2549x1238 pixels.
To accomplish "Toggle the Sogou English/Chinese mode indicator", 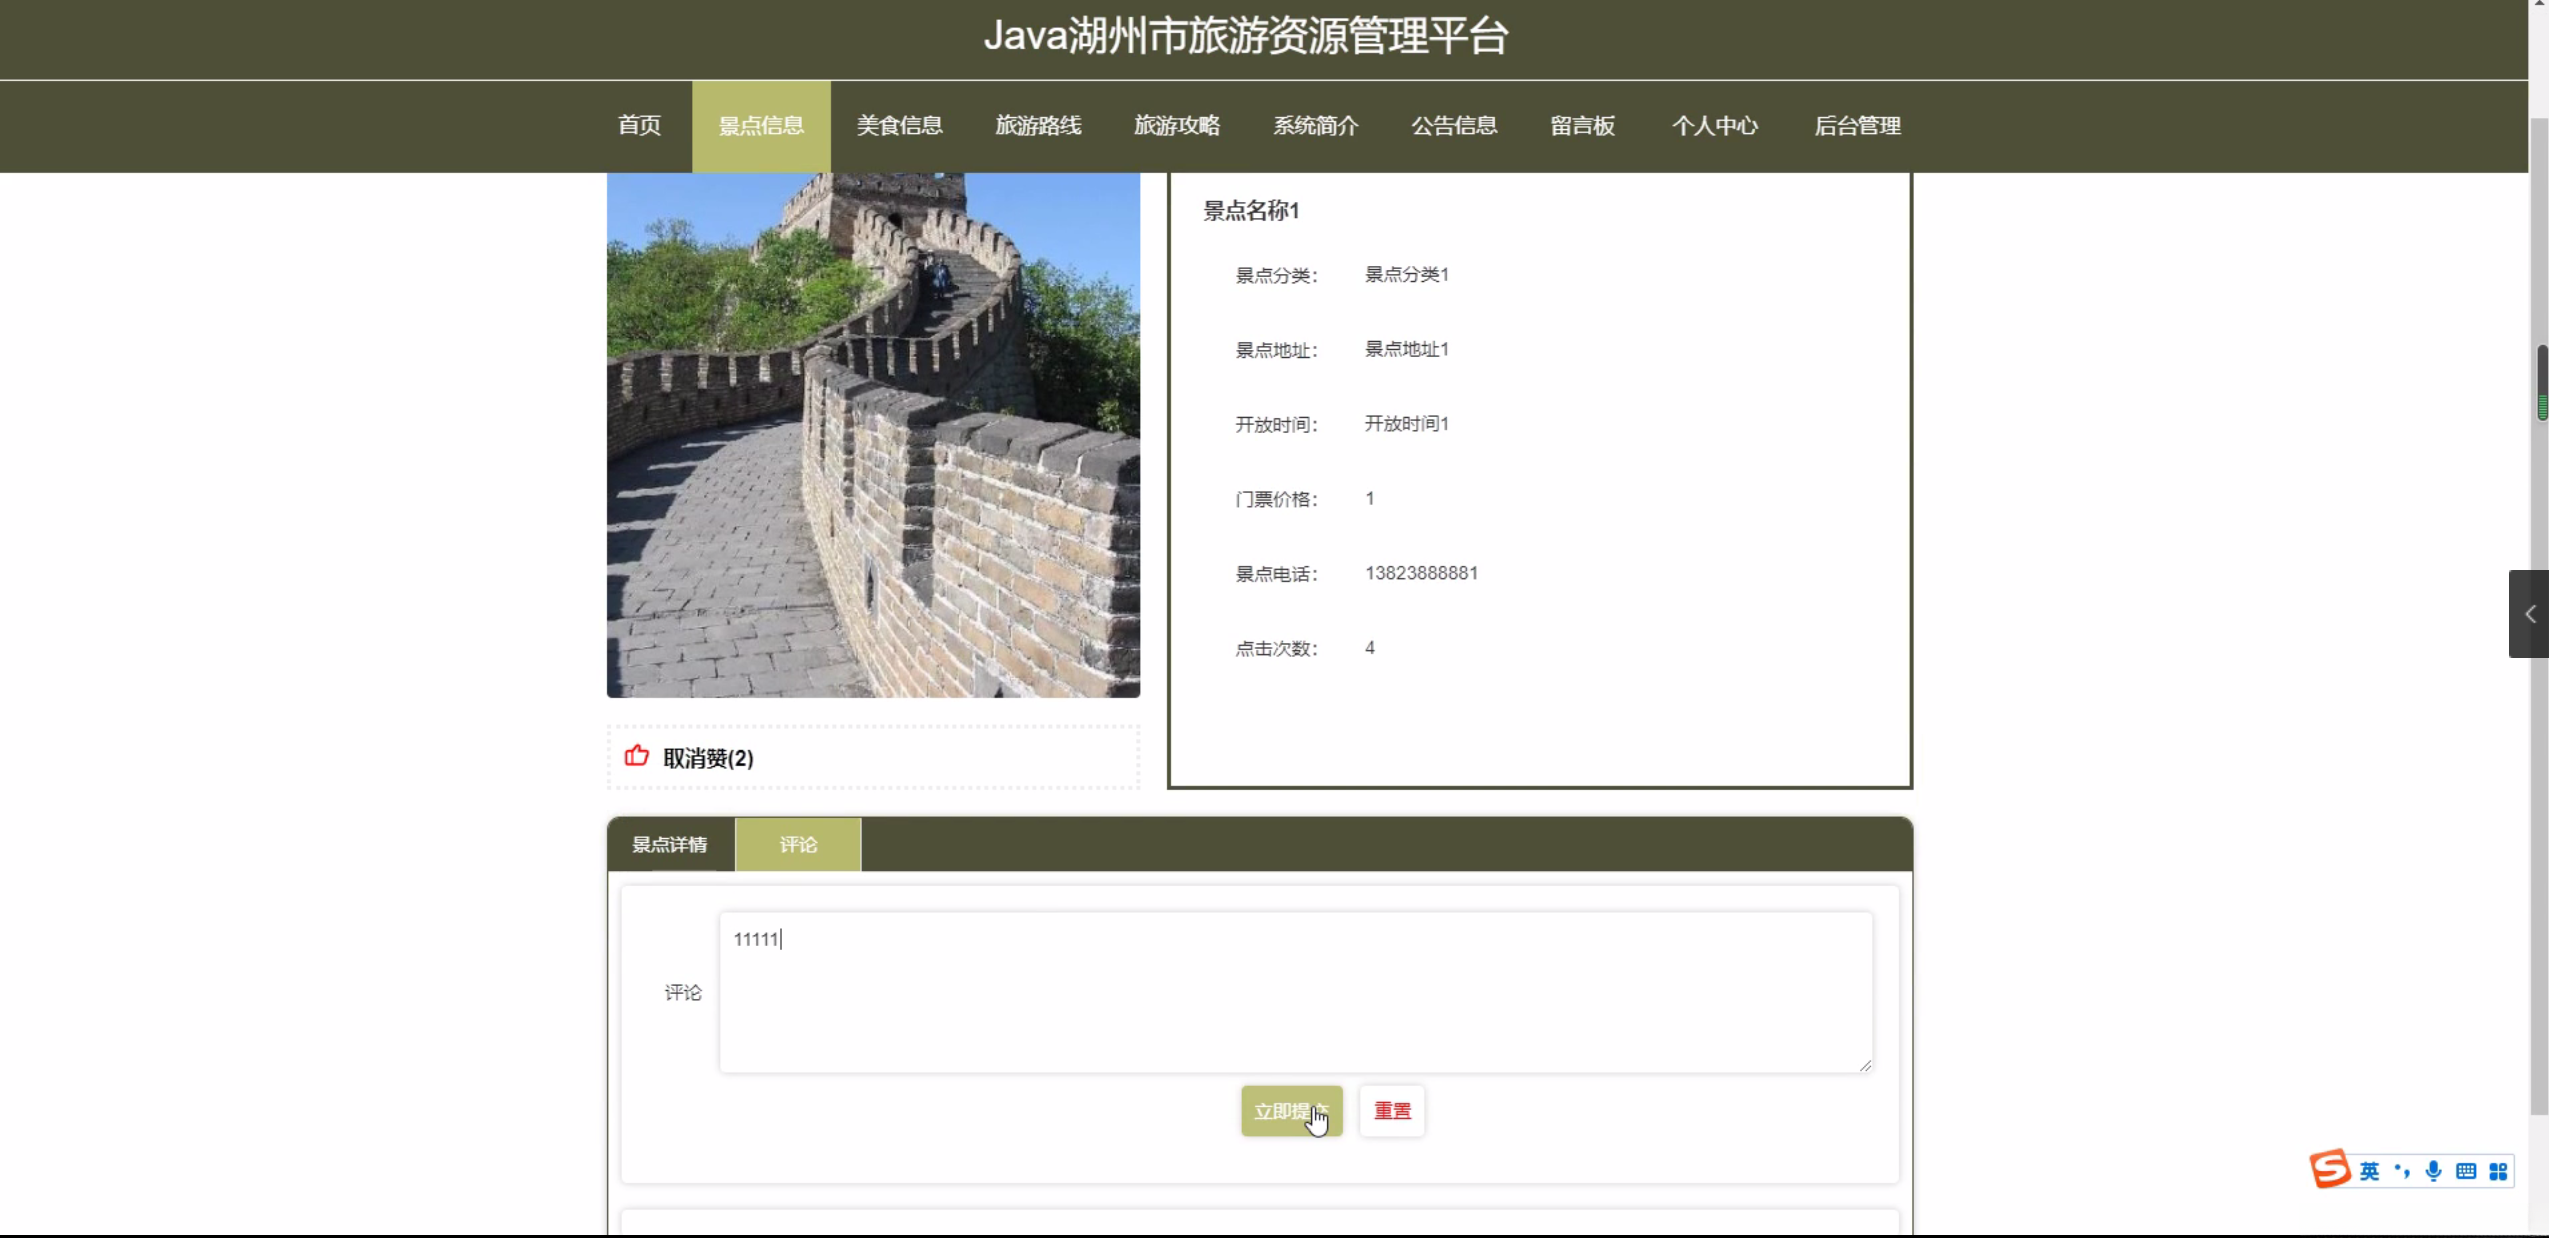I will coord(2369,1171).
